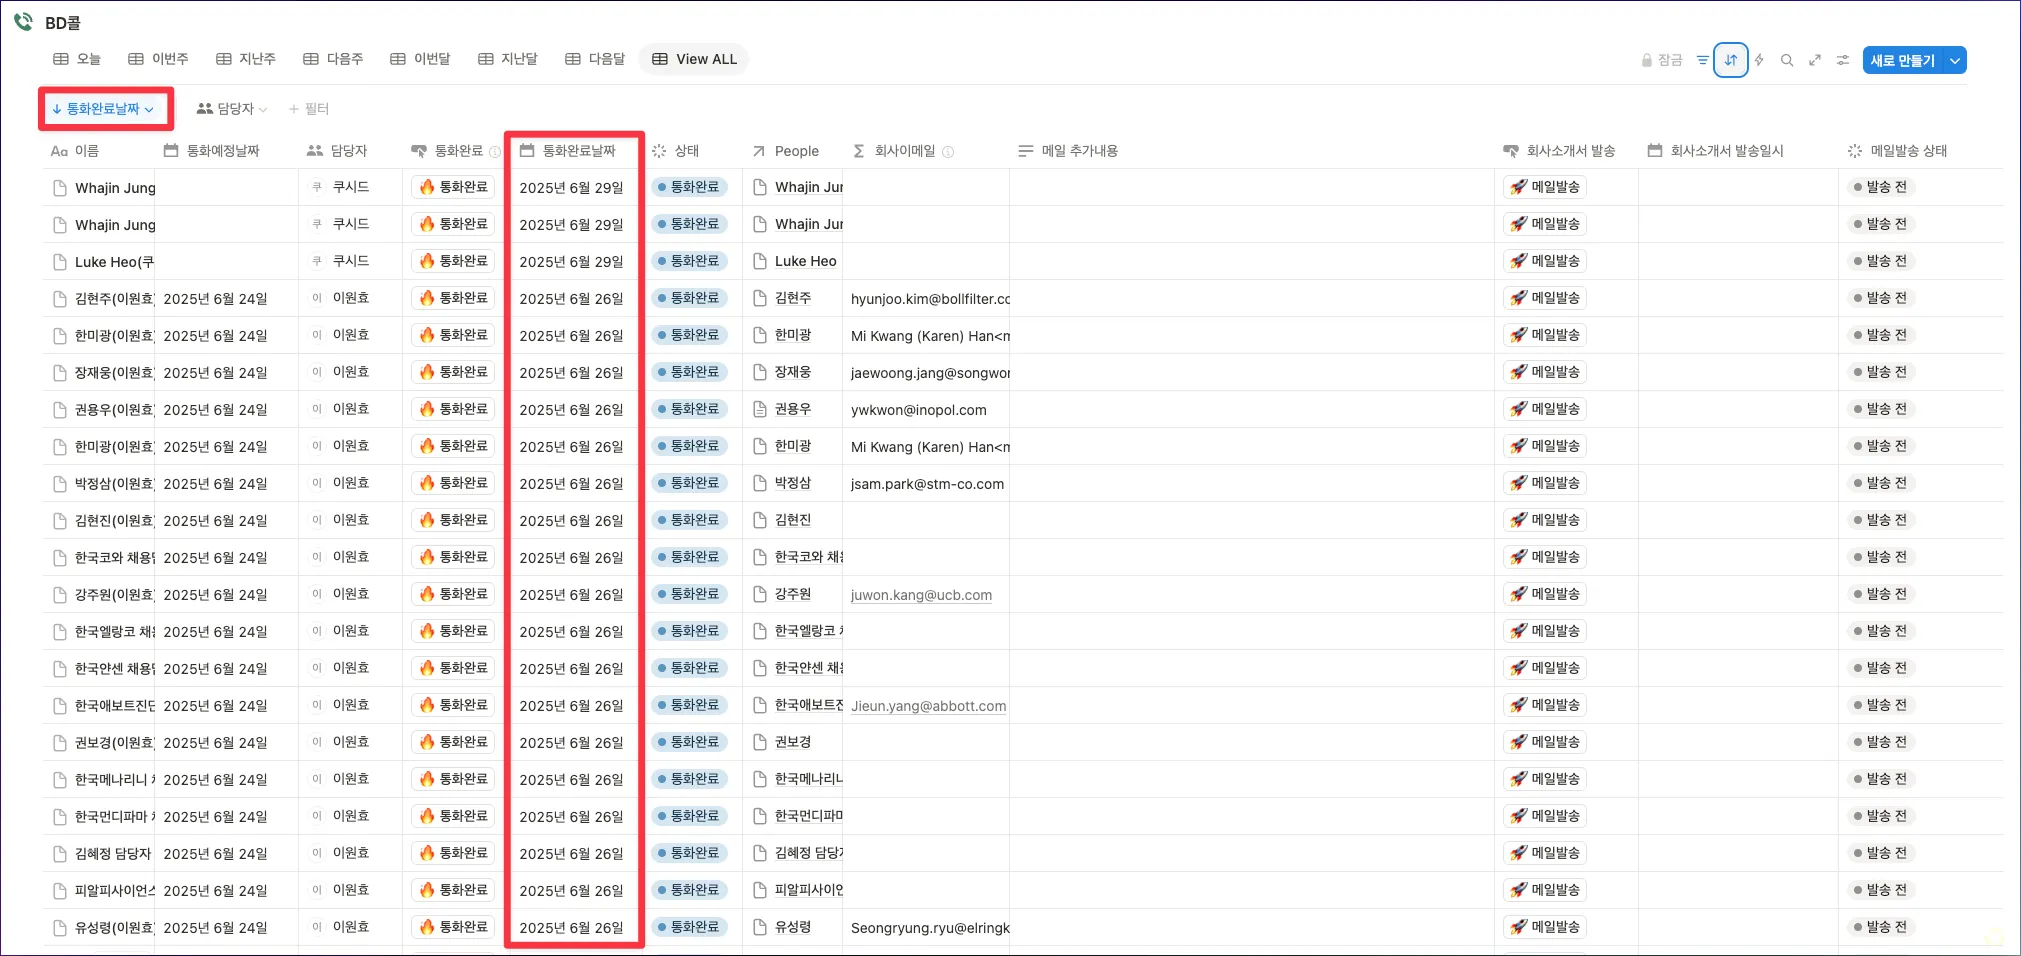Click the 발송 전 tag in the 피알피사이언스 row
This screenshot has width=2021, height=956.
1880,890
